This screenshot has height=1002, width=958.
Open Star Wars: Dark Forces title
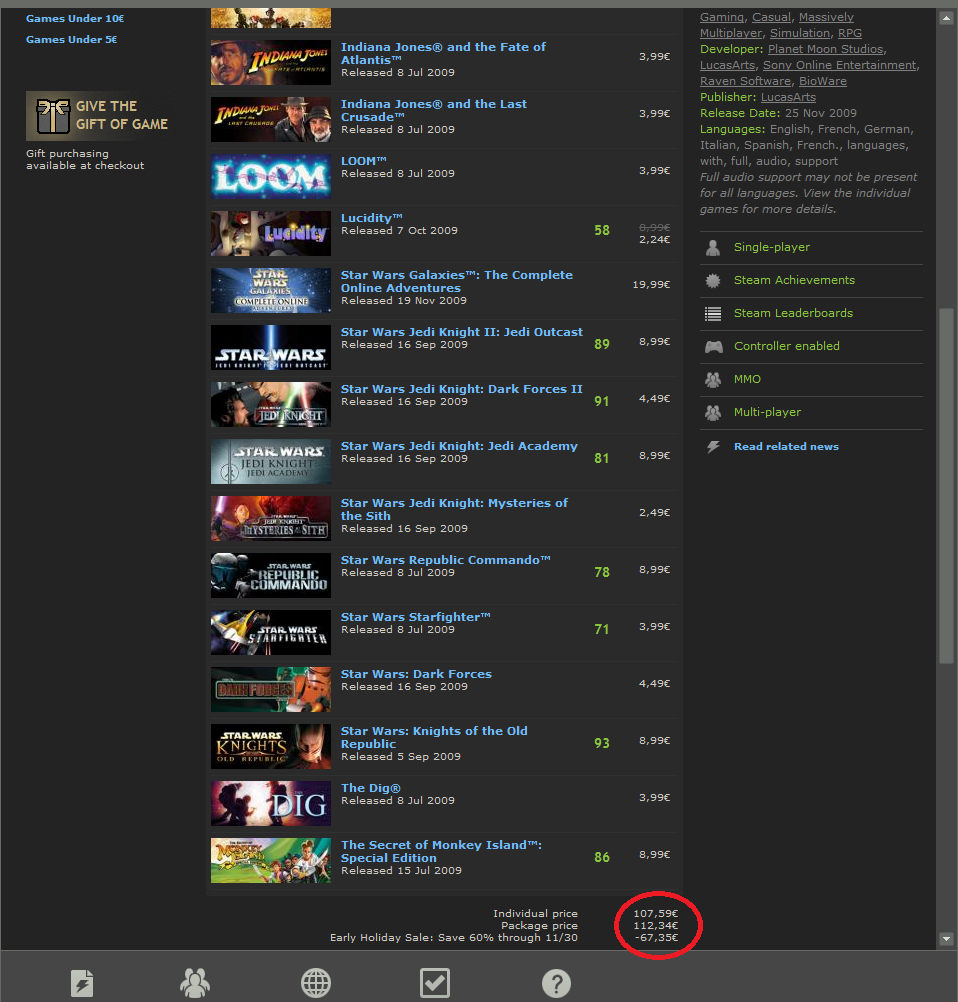(x=416, y=674)
